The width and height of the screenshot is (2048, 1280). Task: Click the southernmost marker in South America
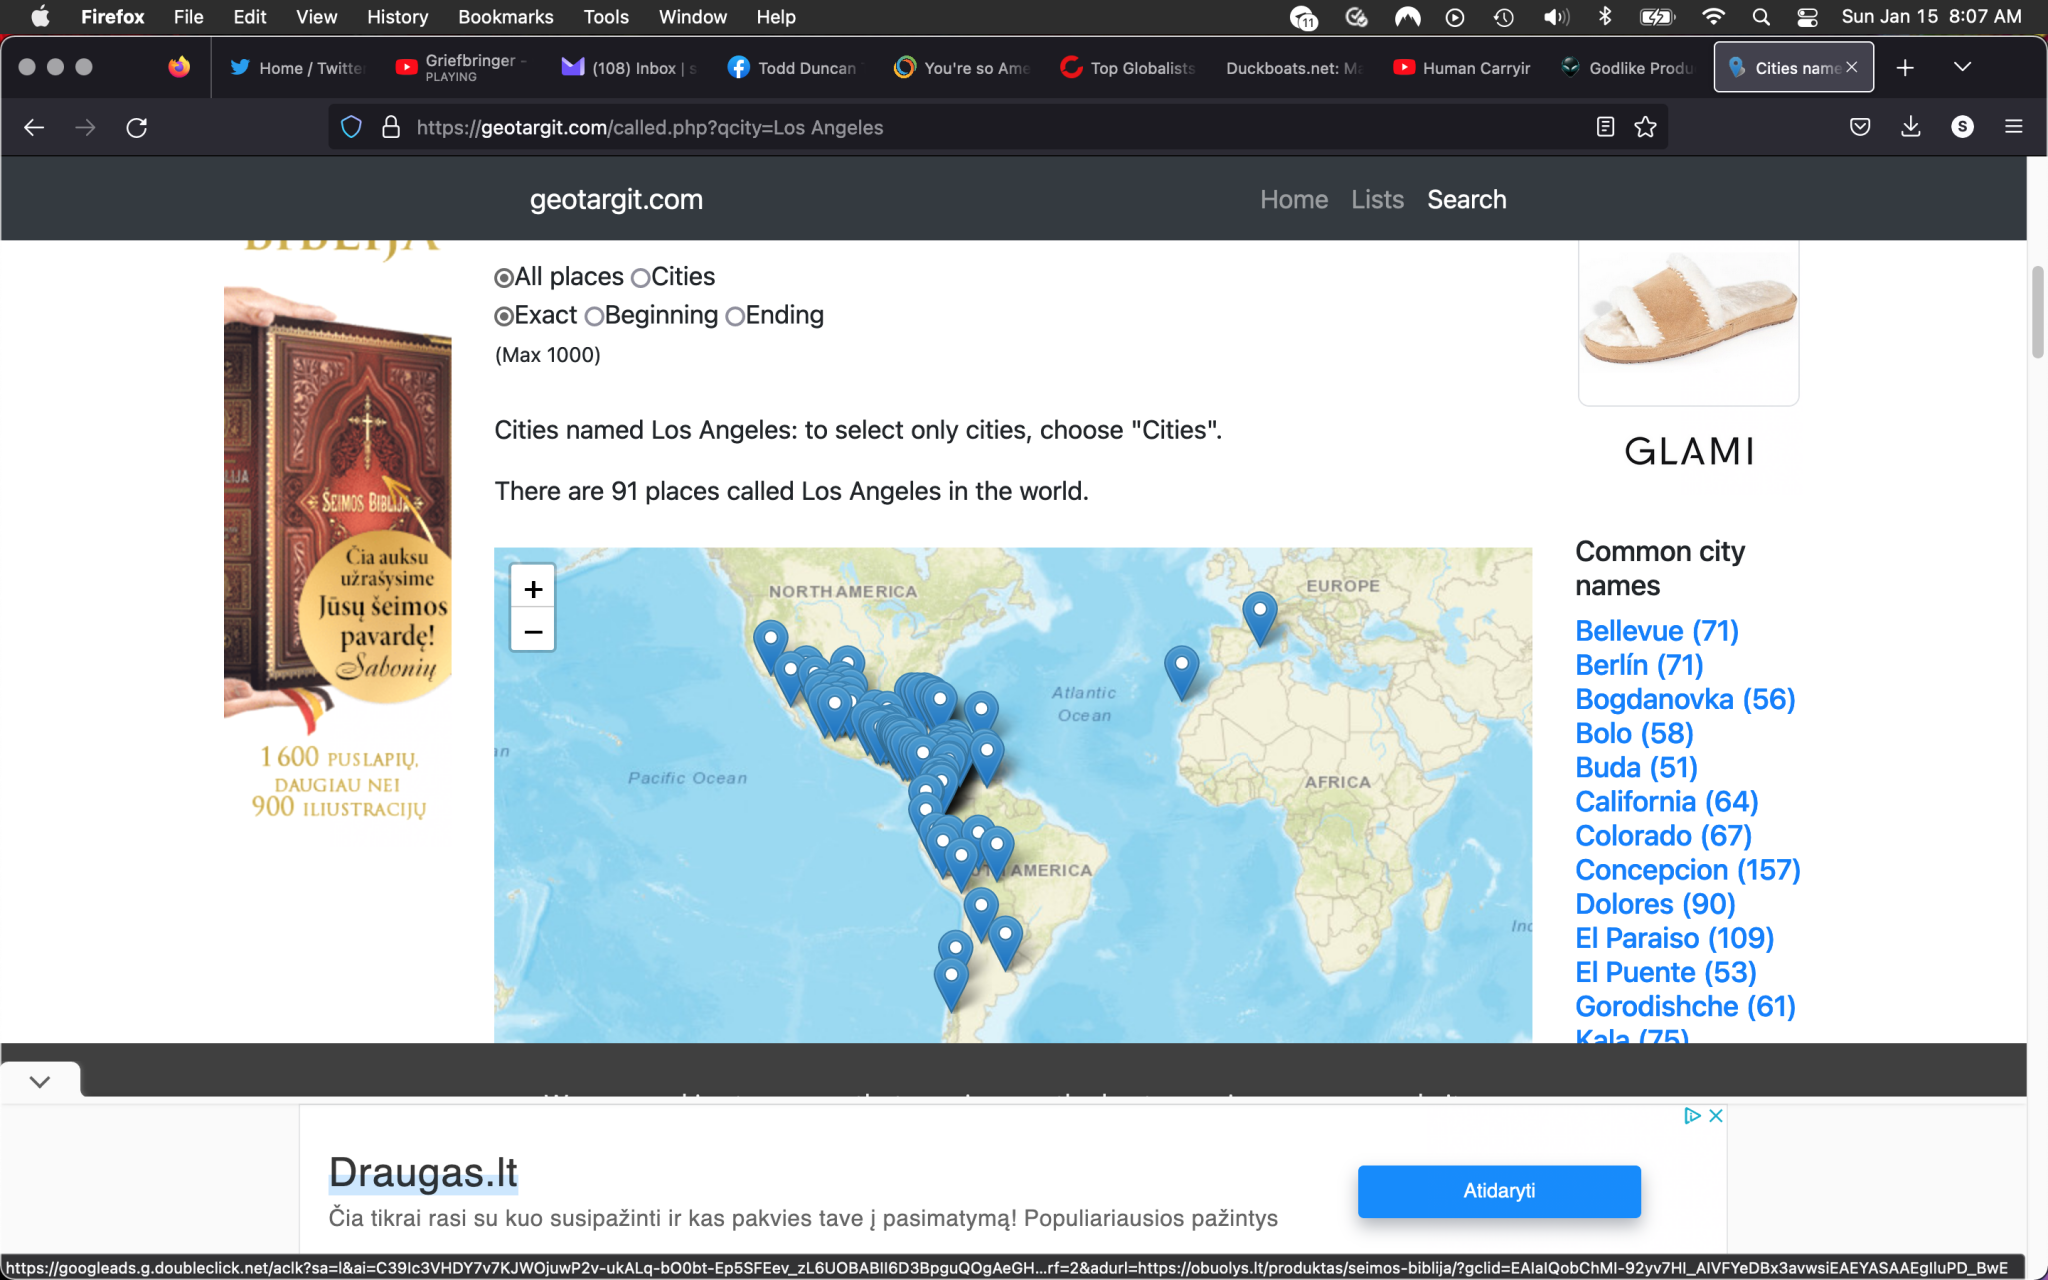(951, 984)
